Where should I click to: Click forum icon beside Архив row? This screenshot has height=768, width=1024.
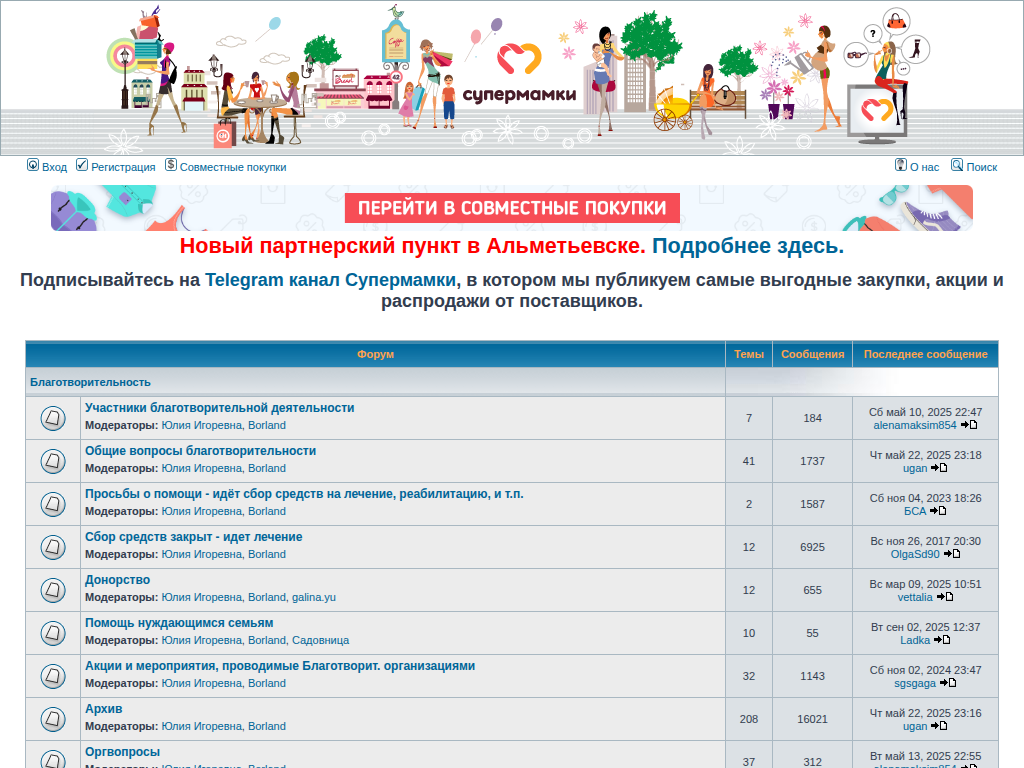(53, 719)
